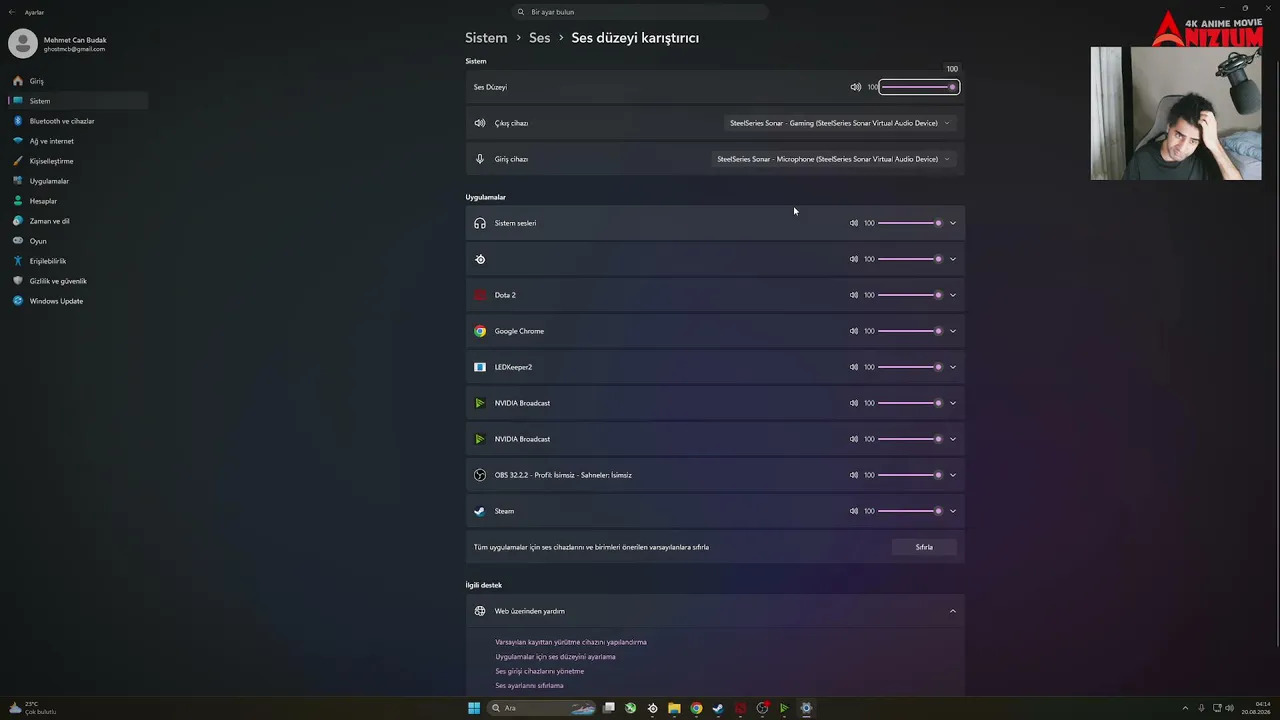
Task: Mute Google Chrome audio
Action: coord(854,331)
